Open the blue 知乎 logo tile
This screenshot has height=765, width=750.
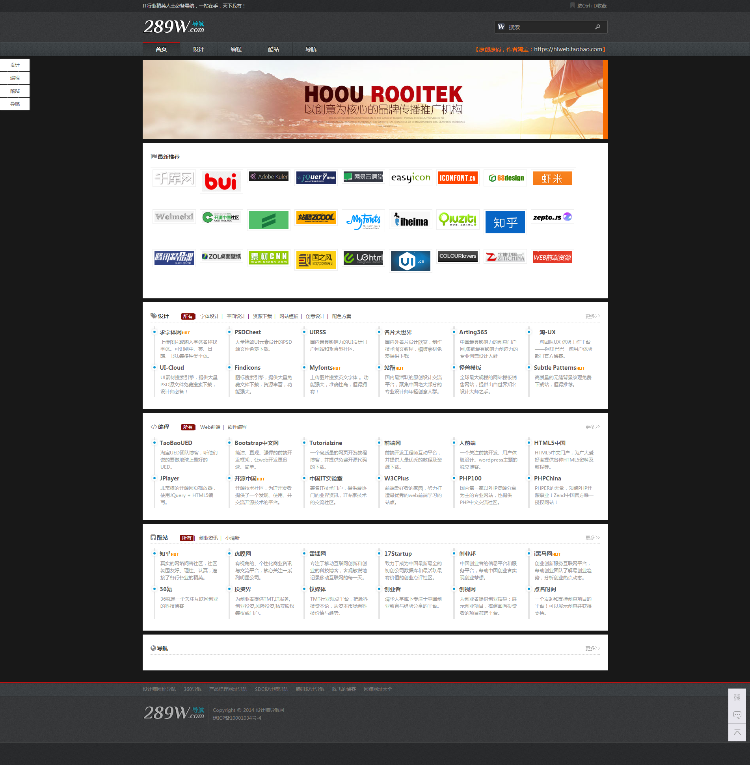point(505,222)
